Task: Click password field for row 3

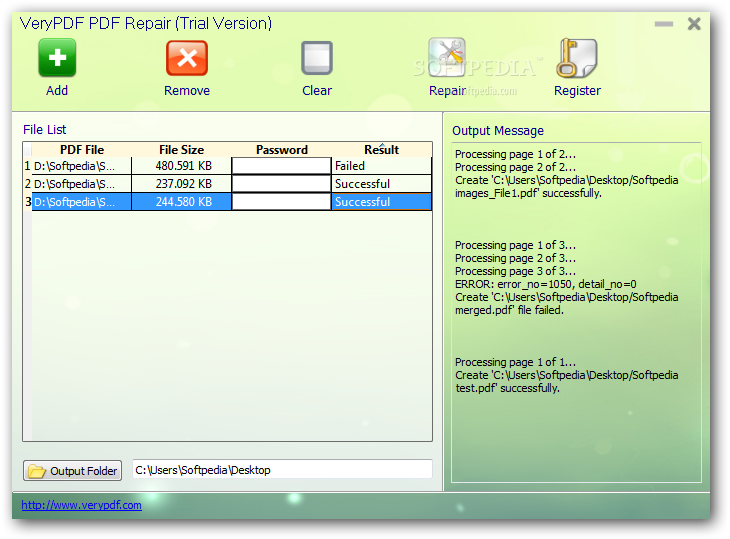Action: pyautogui.click(x=282, y=202)
